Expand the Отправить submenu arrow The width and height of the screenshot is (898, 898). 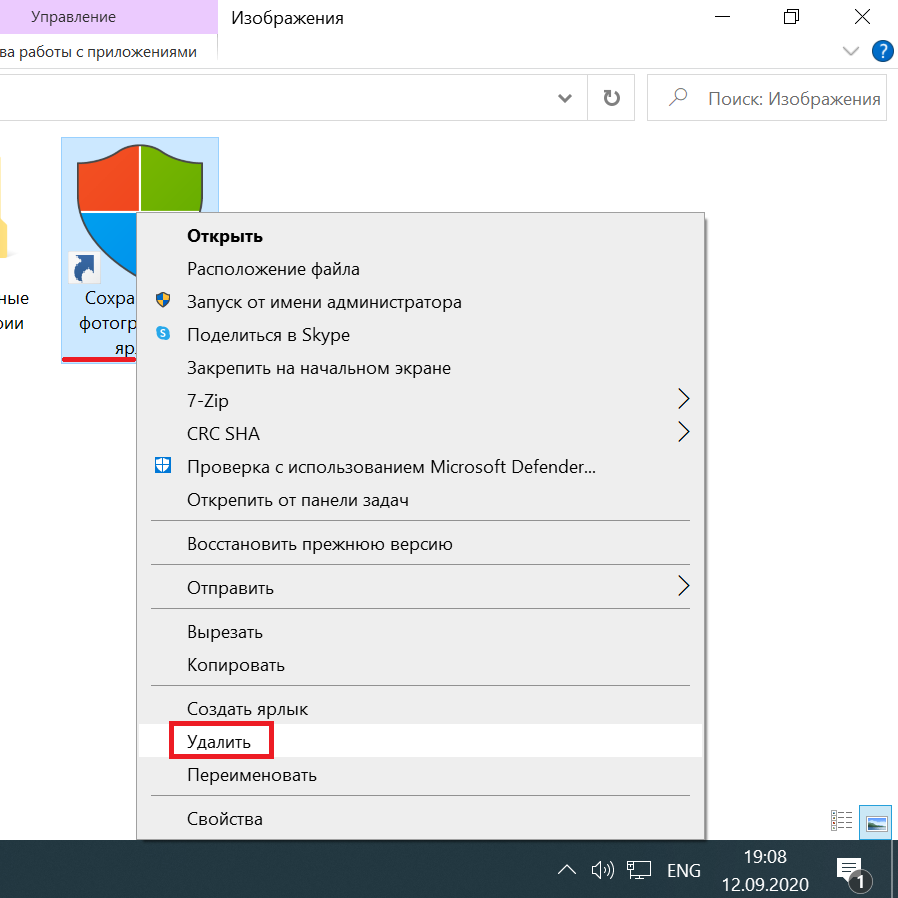click(683, 586)
